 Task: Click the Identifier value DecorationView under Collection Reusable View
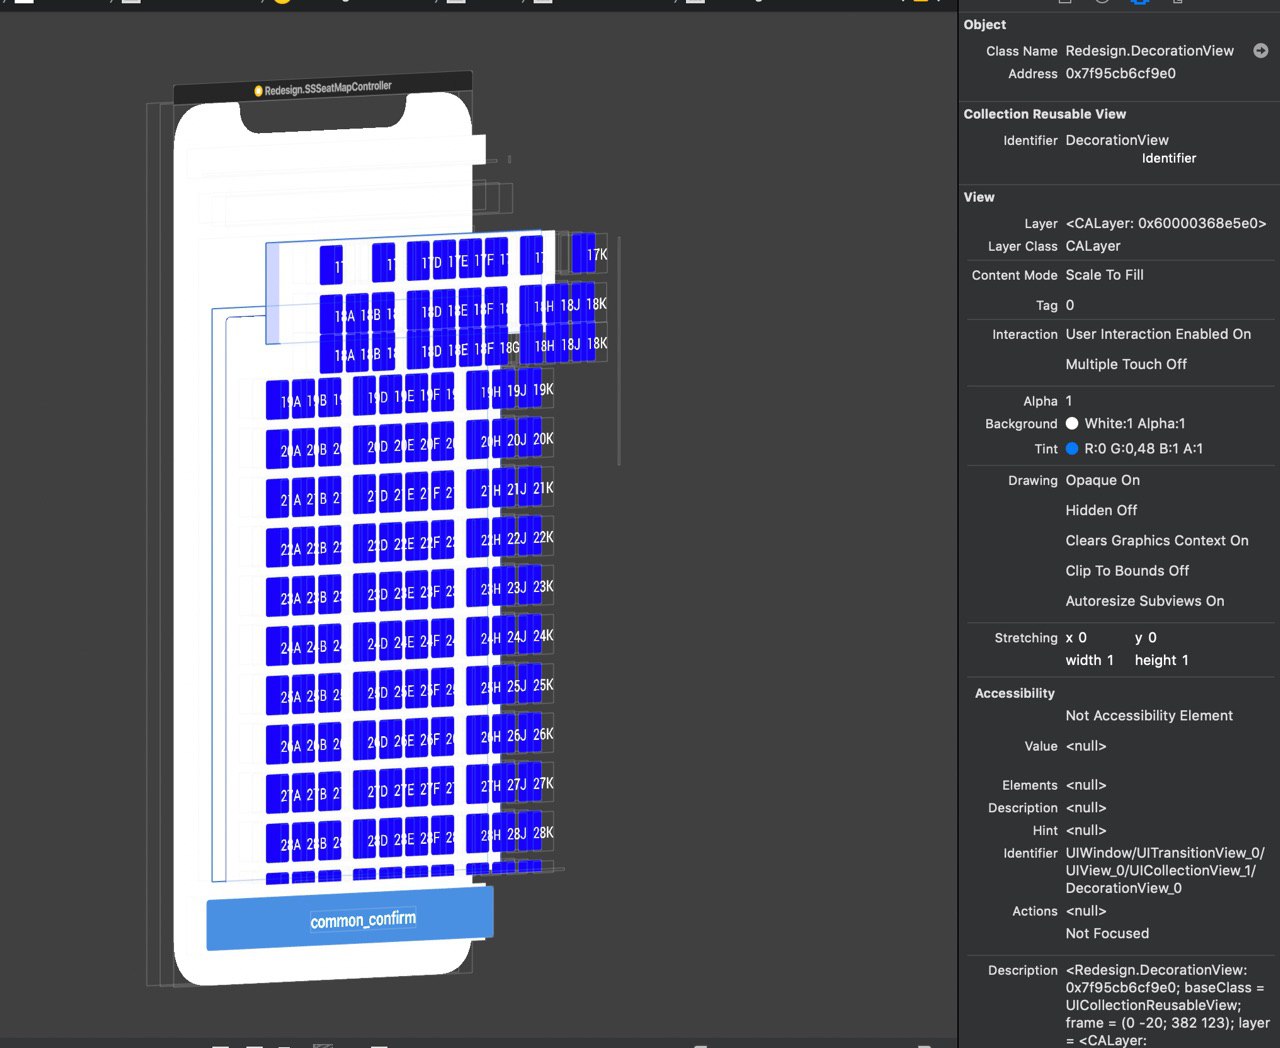click(1117, 141)
